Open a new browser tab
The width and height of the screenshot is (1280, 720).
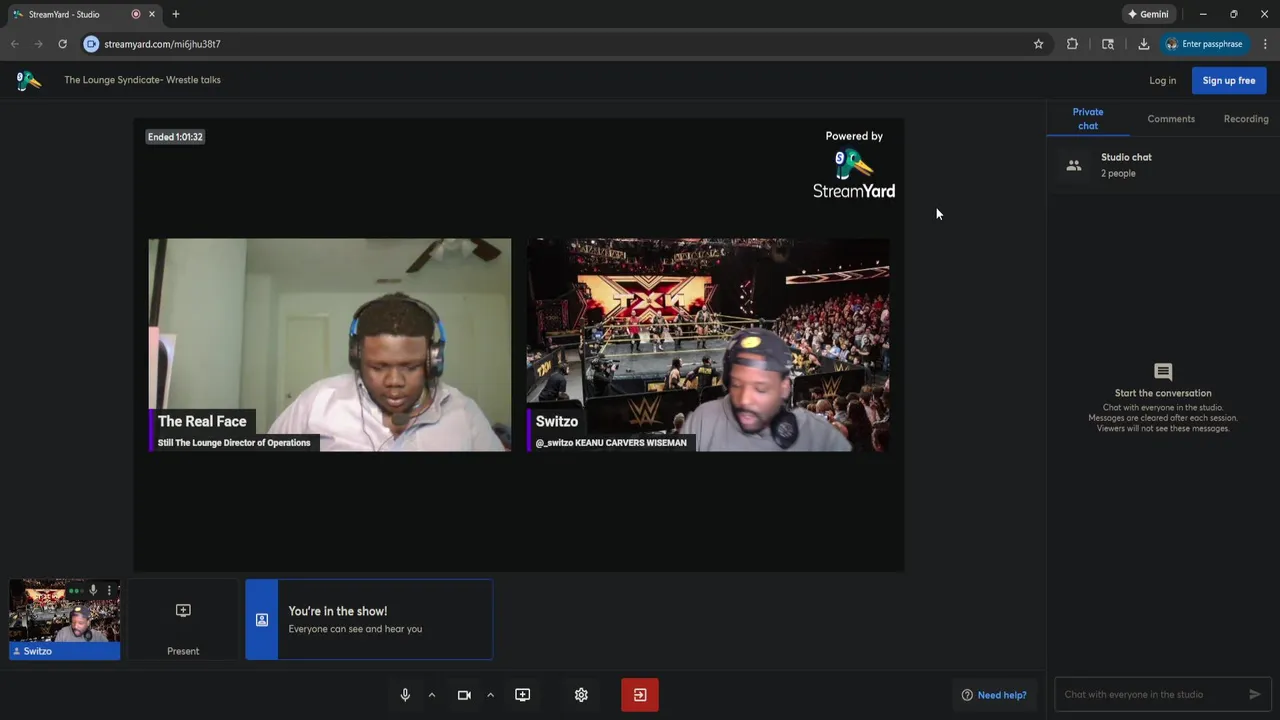pyautogui.click(x=176, y=14)
